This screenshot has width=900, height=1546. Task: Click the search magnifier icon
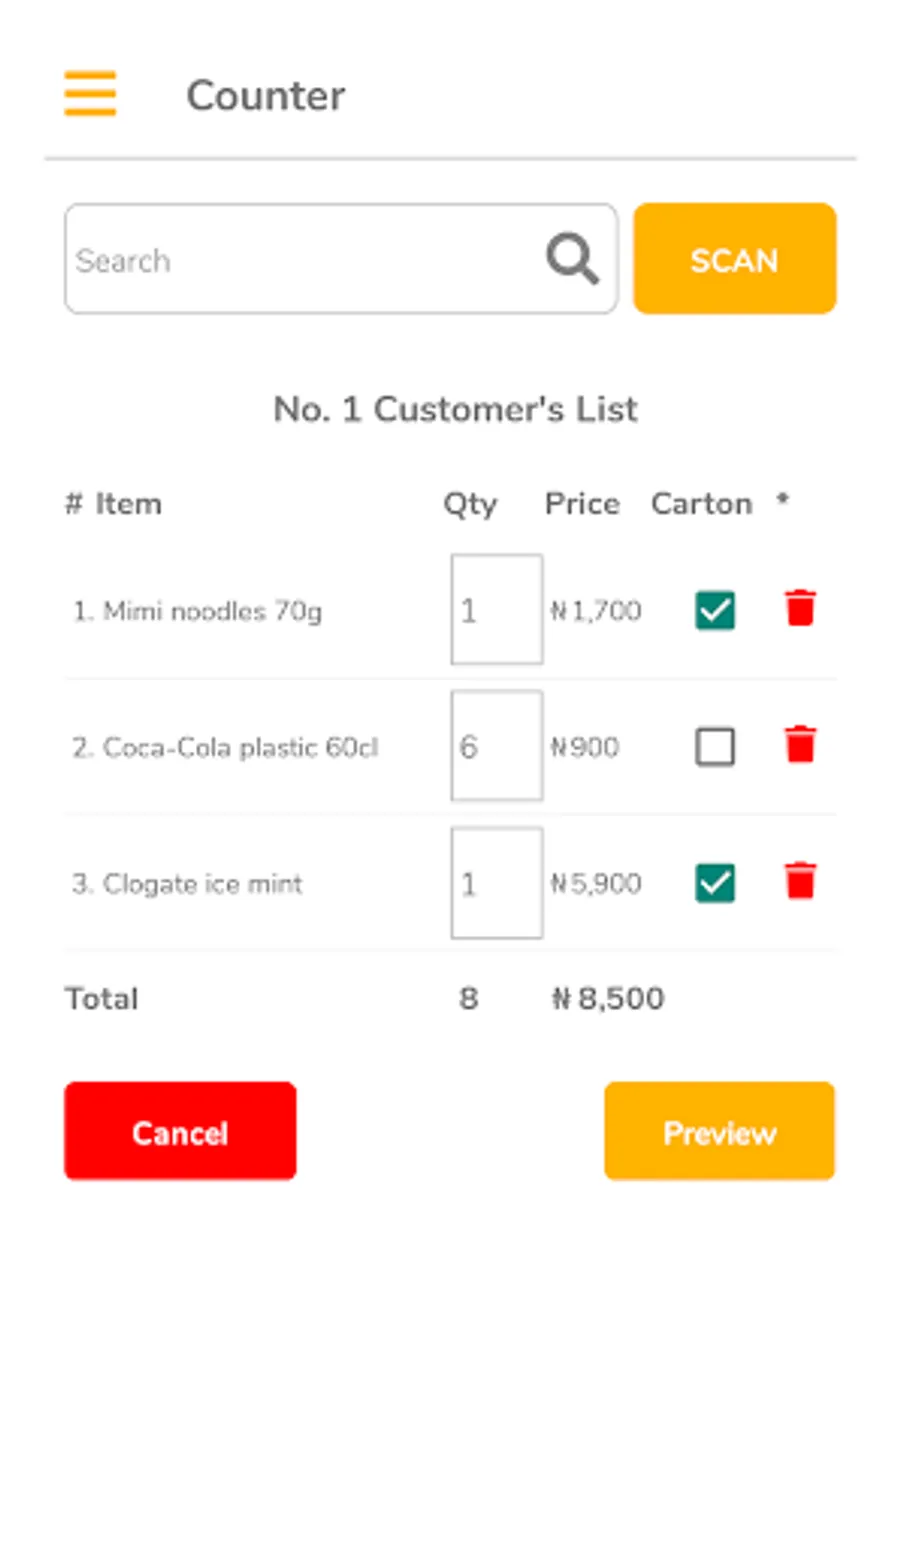click(572, 259)
